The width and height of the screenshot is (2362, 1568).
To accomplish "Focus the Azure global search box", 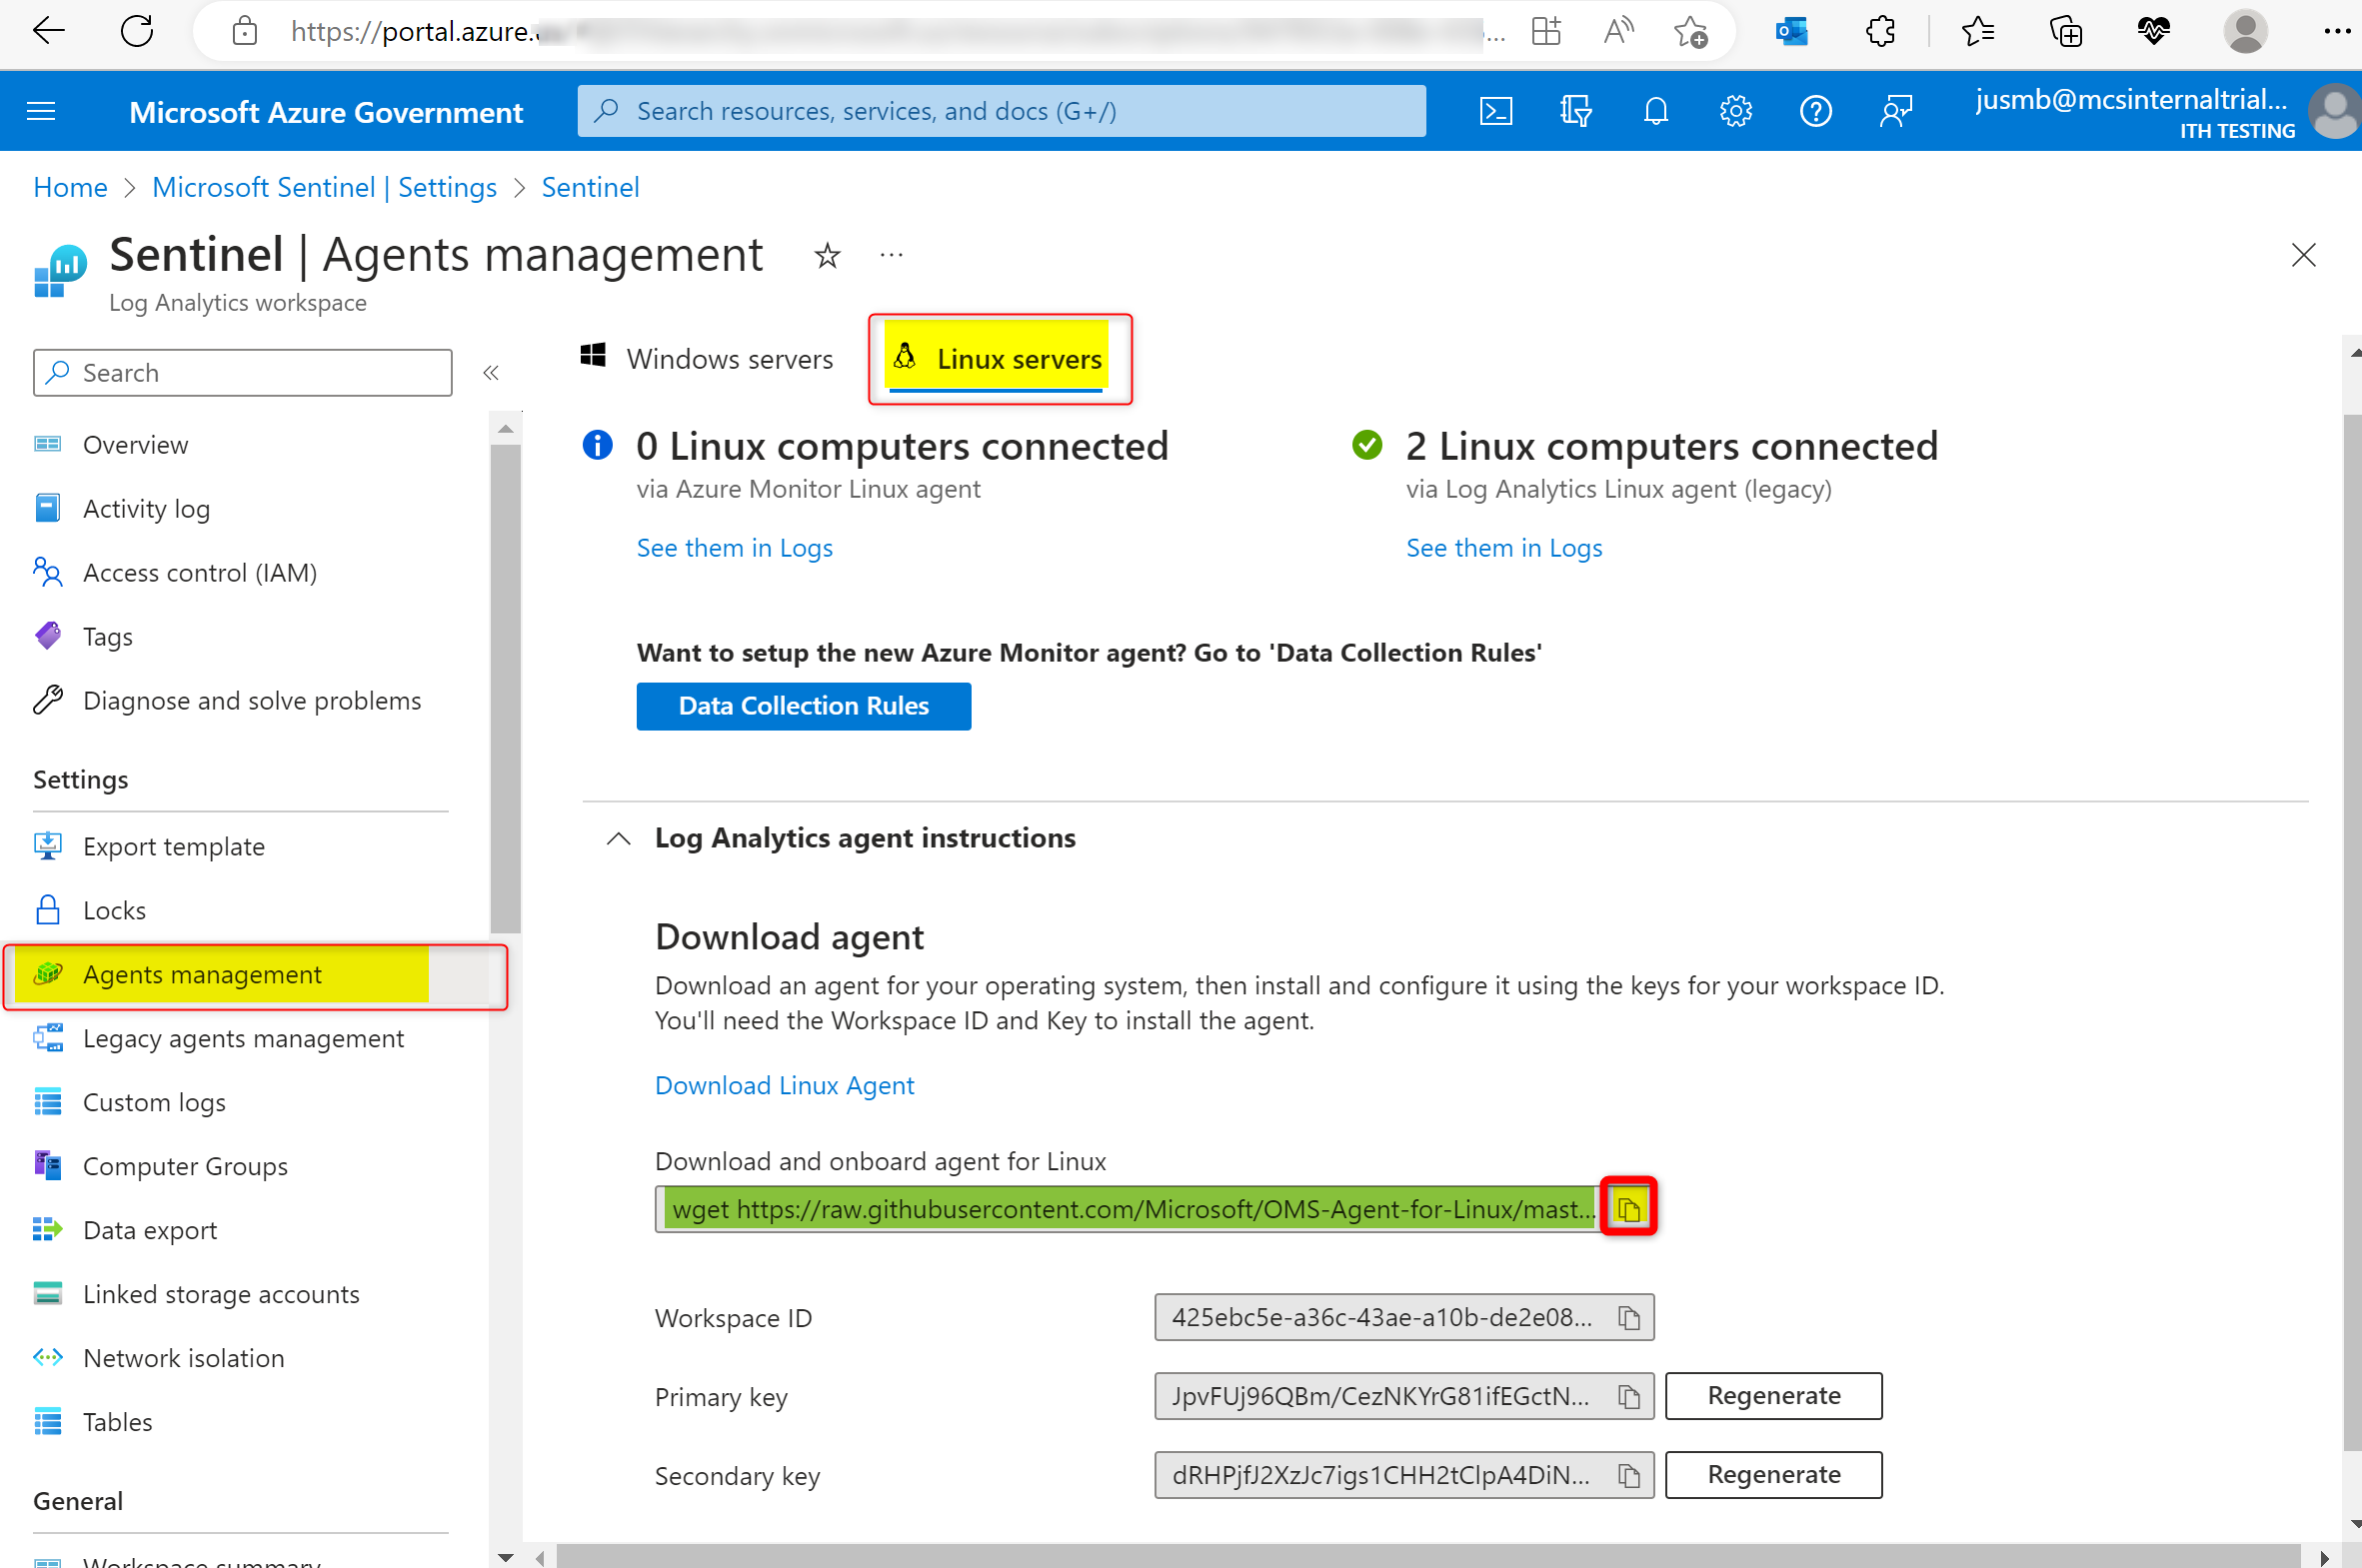I will [1001, 111].
